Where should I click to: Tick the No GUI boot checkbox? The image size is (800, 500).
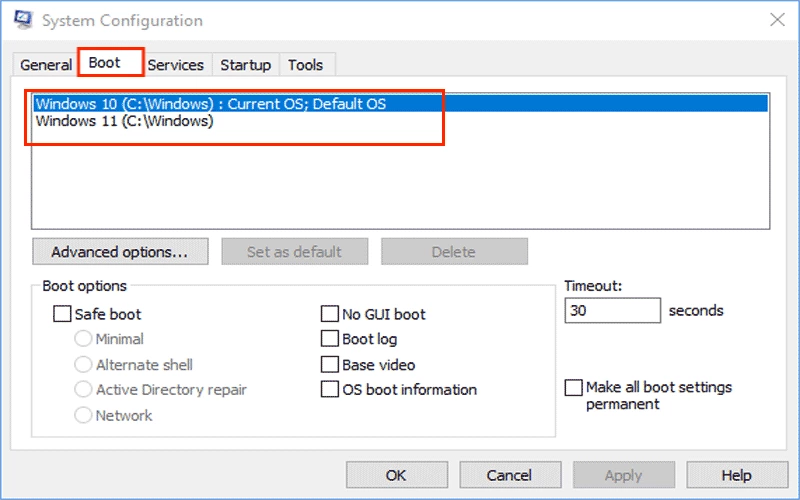pos(330,314)
